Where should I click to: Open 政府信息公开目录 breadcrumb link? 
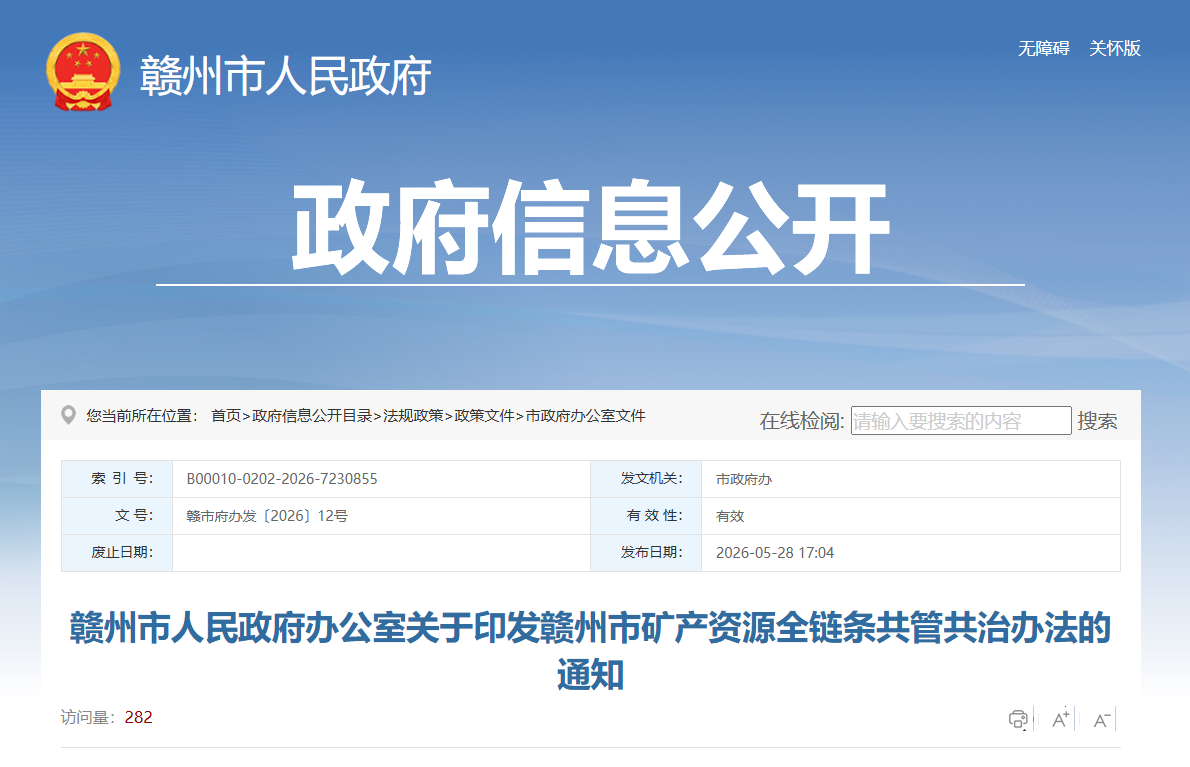pos(312,416)
